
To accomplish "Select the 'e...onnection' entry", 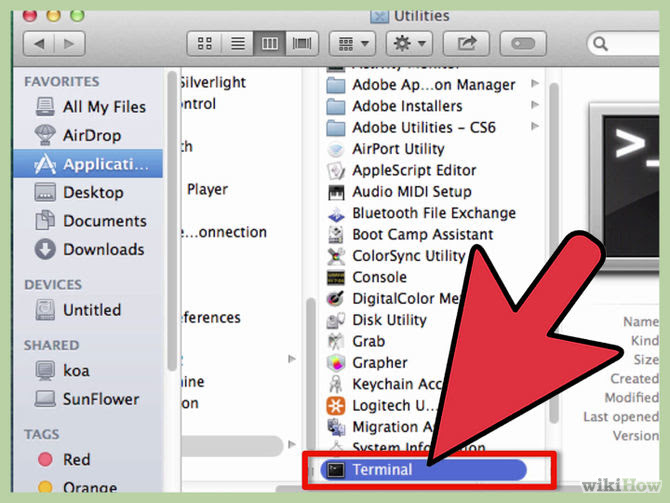I will coord(224,232).
